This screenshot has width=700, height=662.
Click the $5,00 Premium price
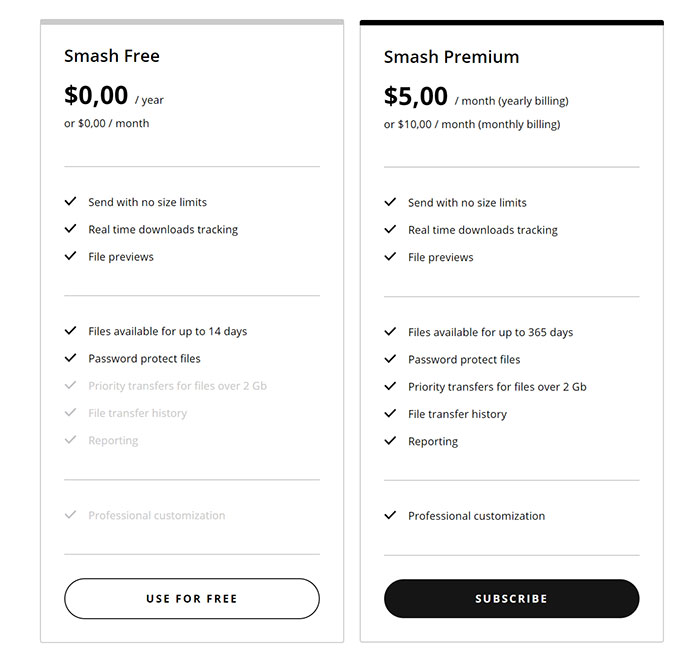[x=416, y=96]
